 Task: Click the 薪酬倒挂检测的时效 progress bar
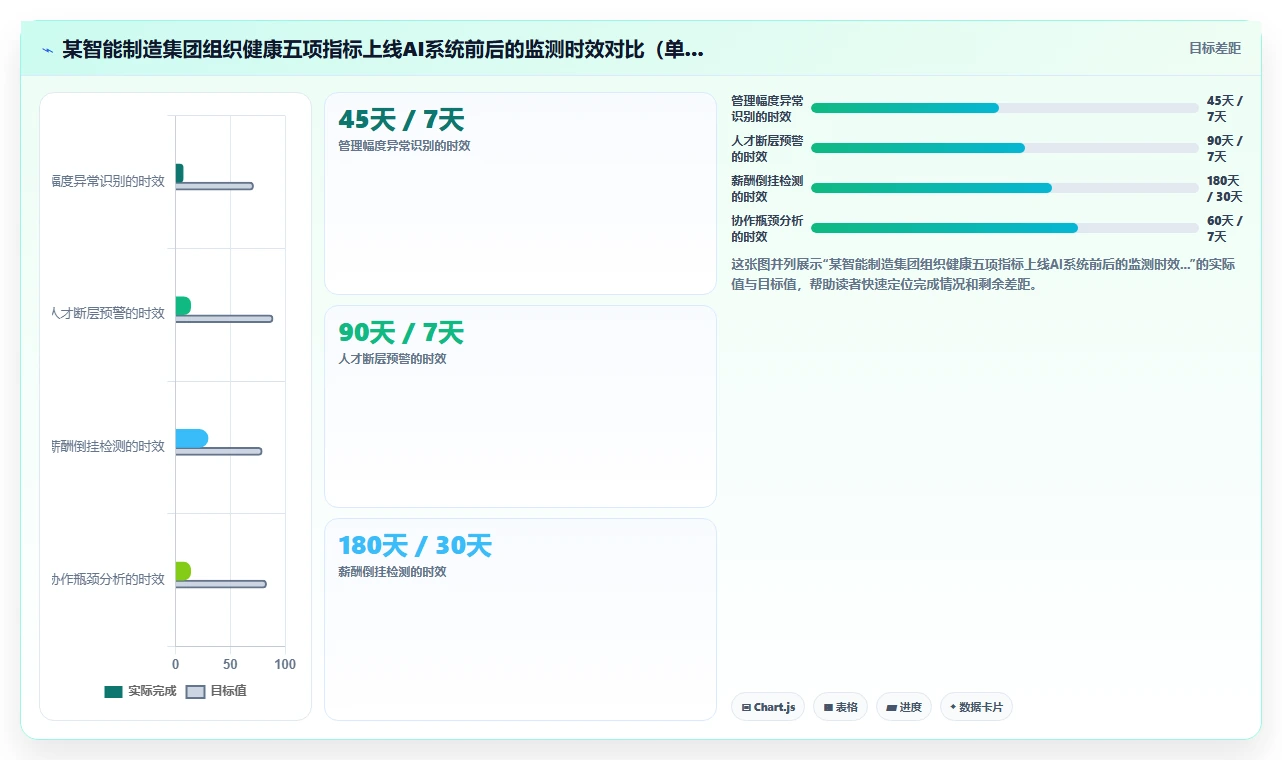pyautogui.click(x=1004, y=188)
